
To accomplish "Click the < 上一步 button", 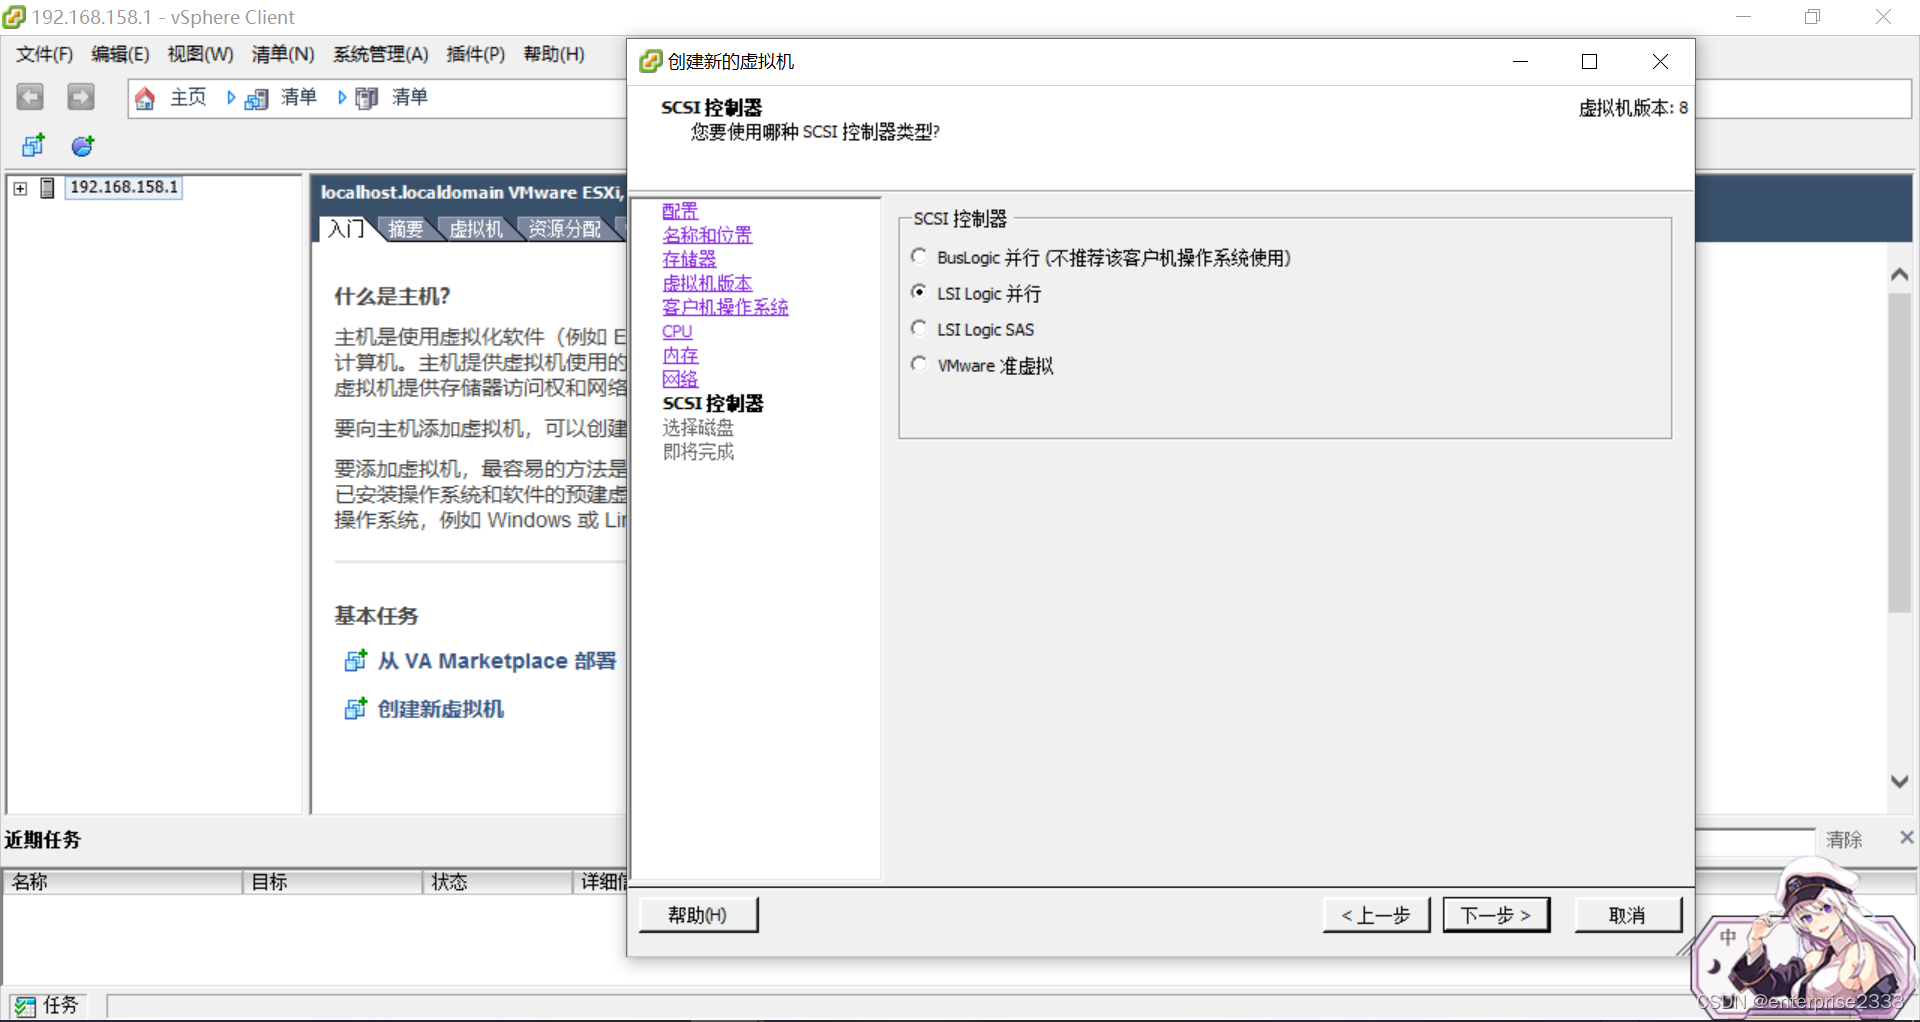I will pos(1376,915).
